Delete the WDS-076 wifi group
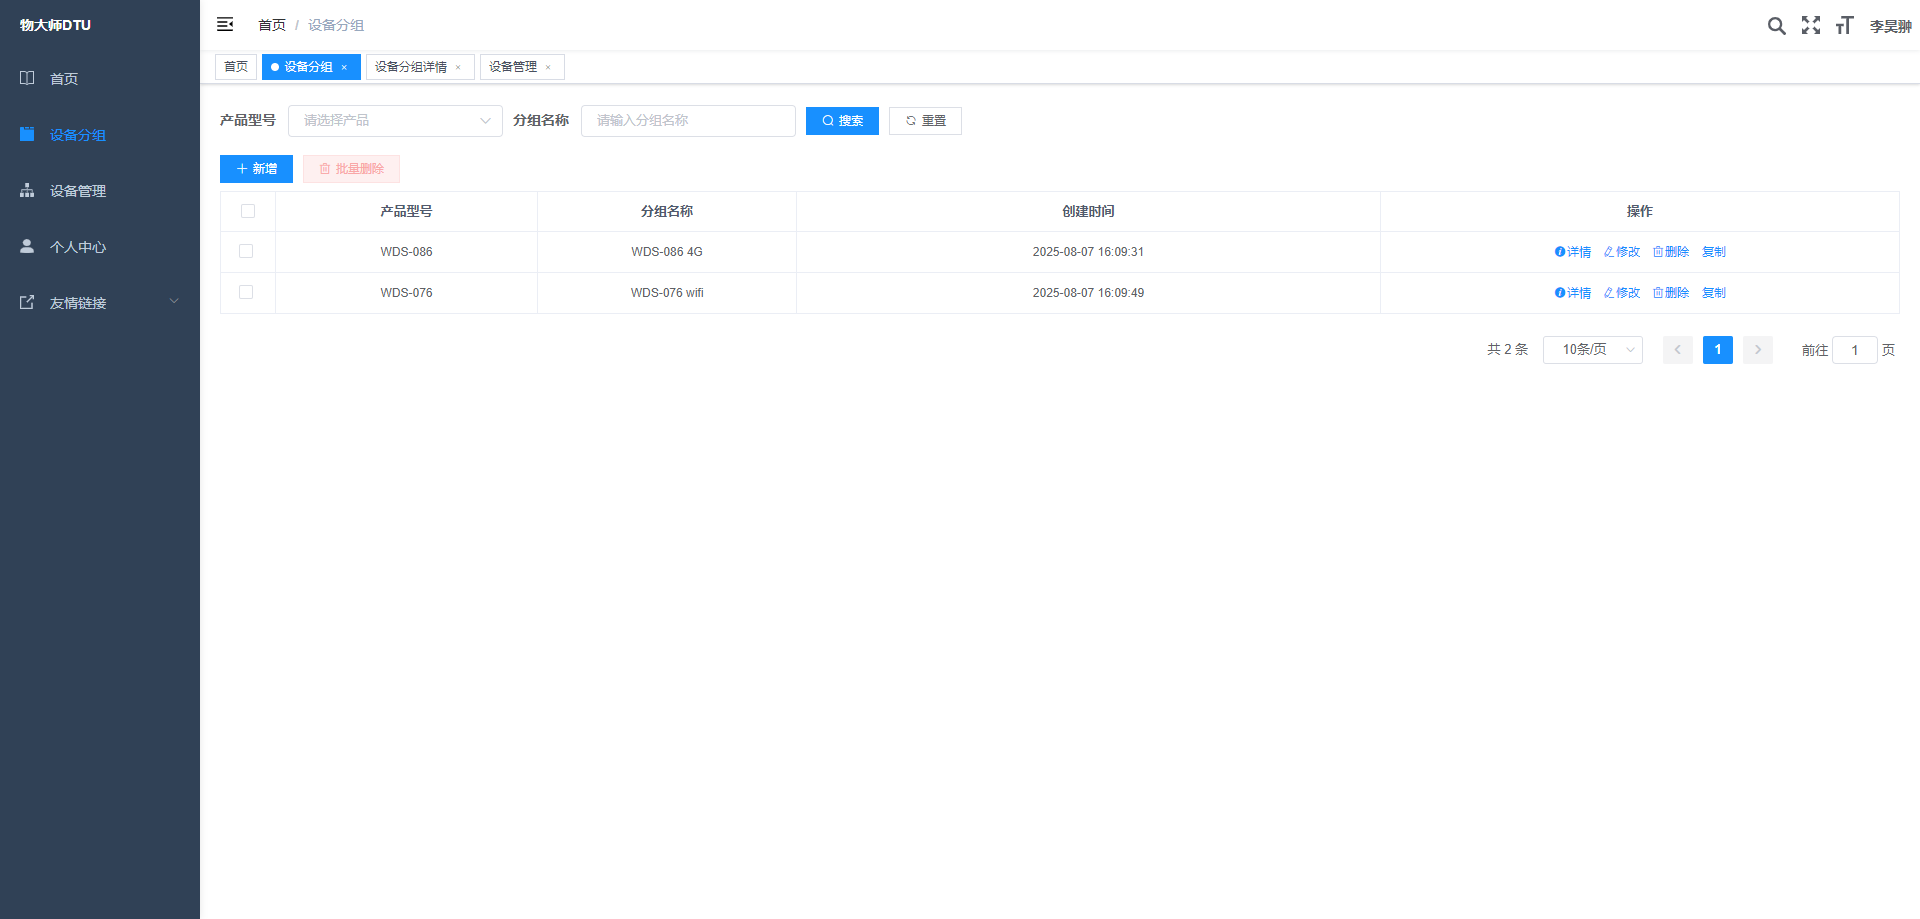This screenshot has height=919, width=1920. (1671, 293)
